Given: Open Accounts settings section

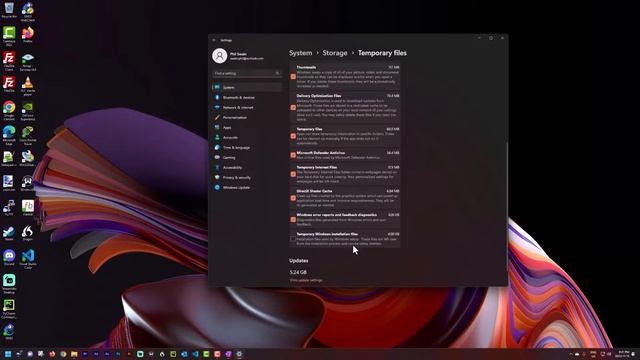Looking at the screenshot, I should point(247,138).
